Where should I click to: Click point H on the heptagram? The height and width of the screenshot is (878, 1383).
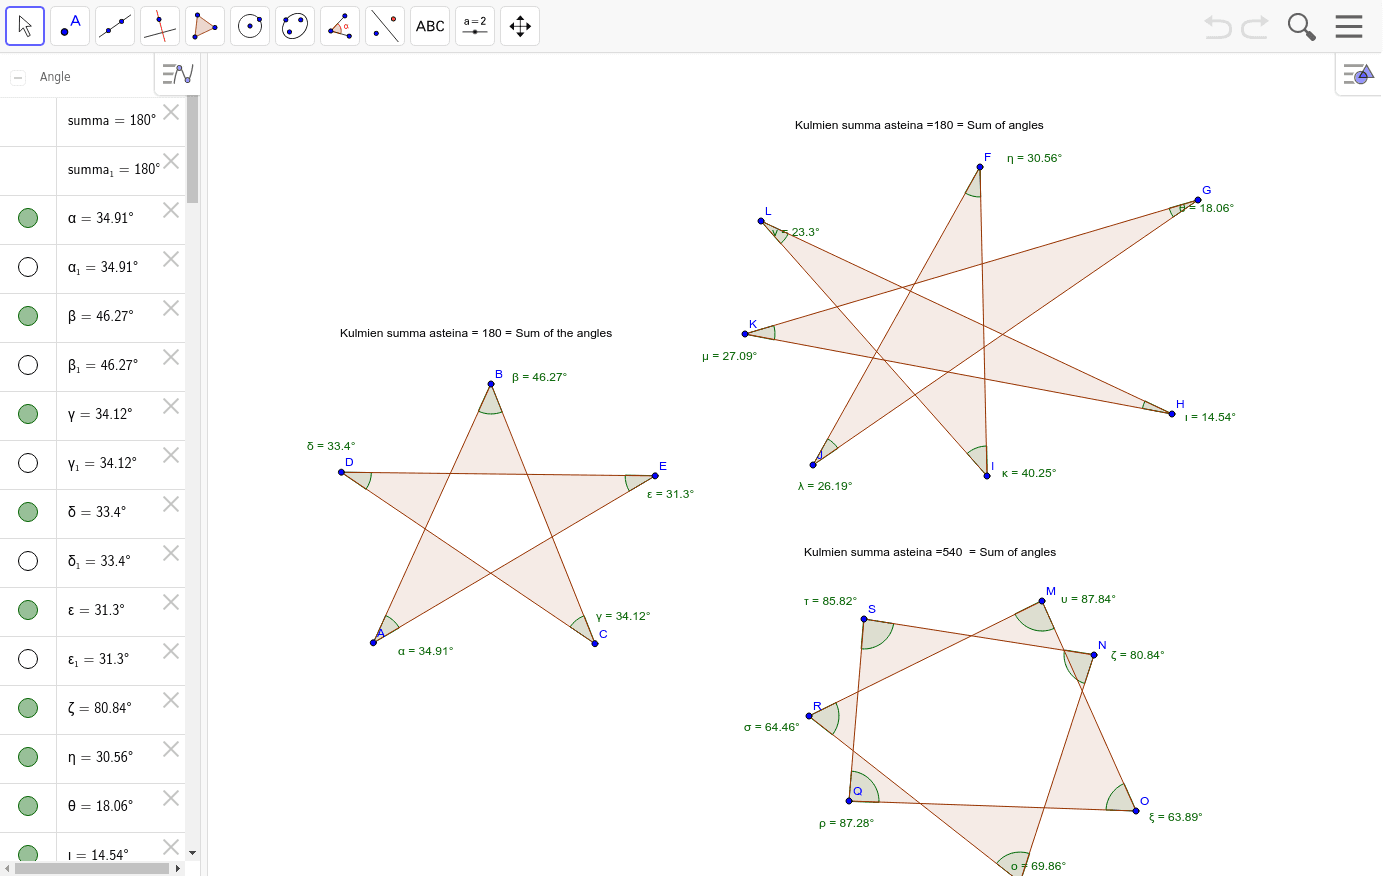tap(1172, 414)
